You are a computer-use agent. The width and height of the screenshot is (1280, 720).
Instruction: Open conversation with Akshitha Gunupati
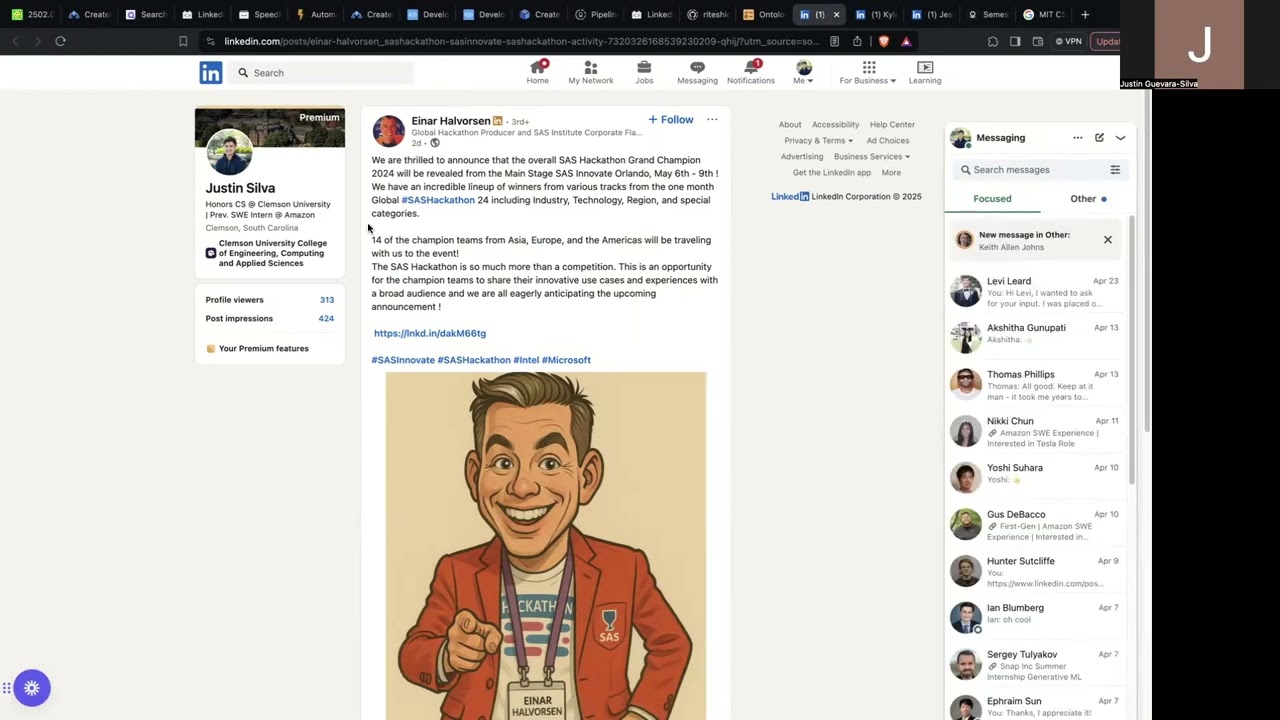(1036, 338)
